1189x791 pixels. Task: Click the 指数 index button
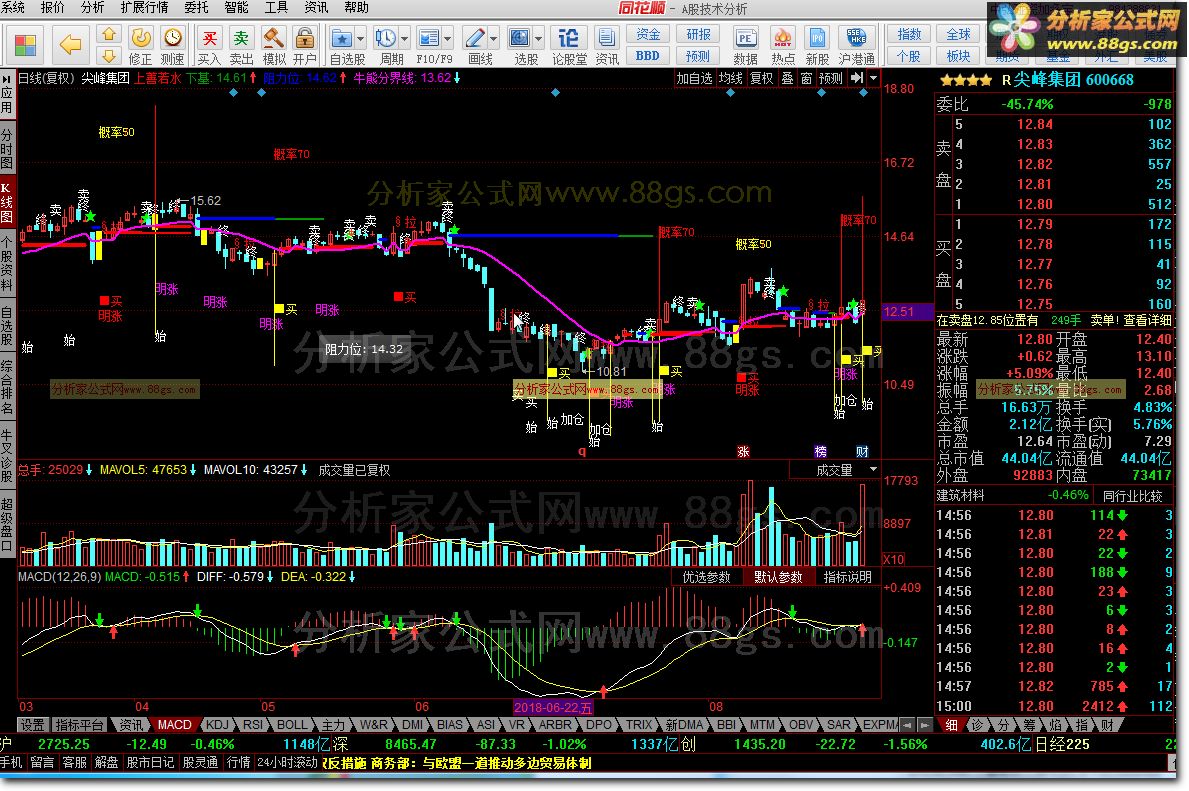908,34
